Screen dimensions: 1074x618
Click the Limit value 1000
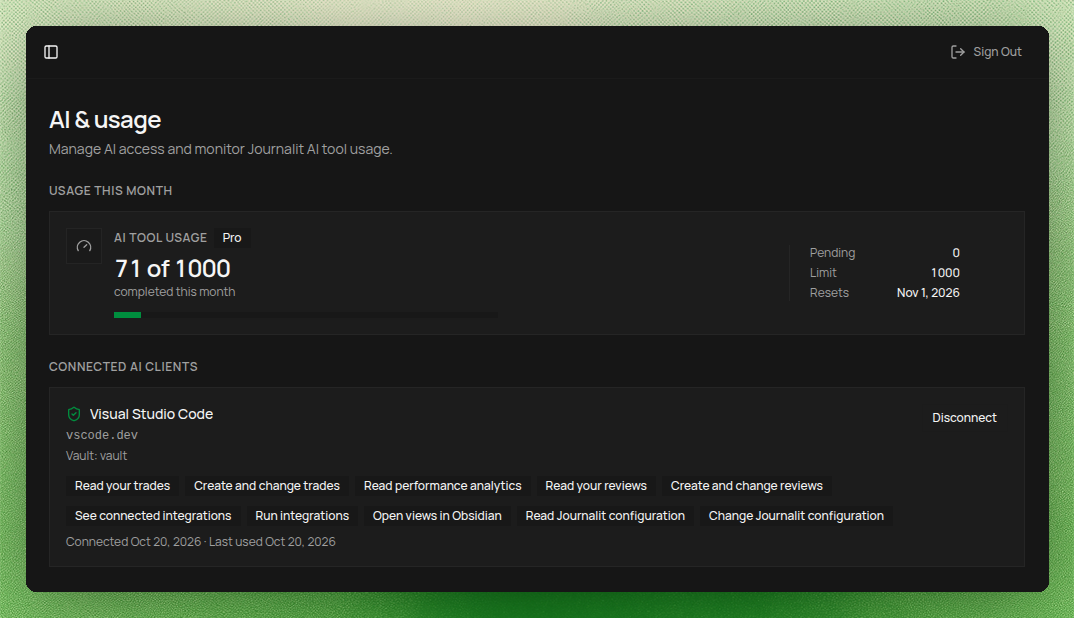(945, 273)
